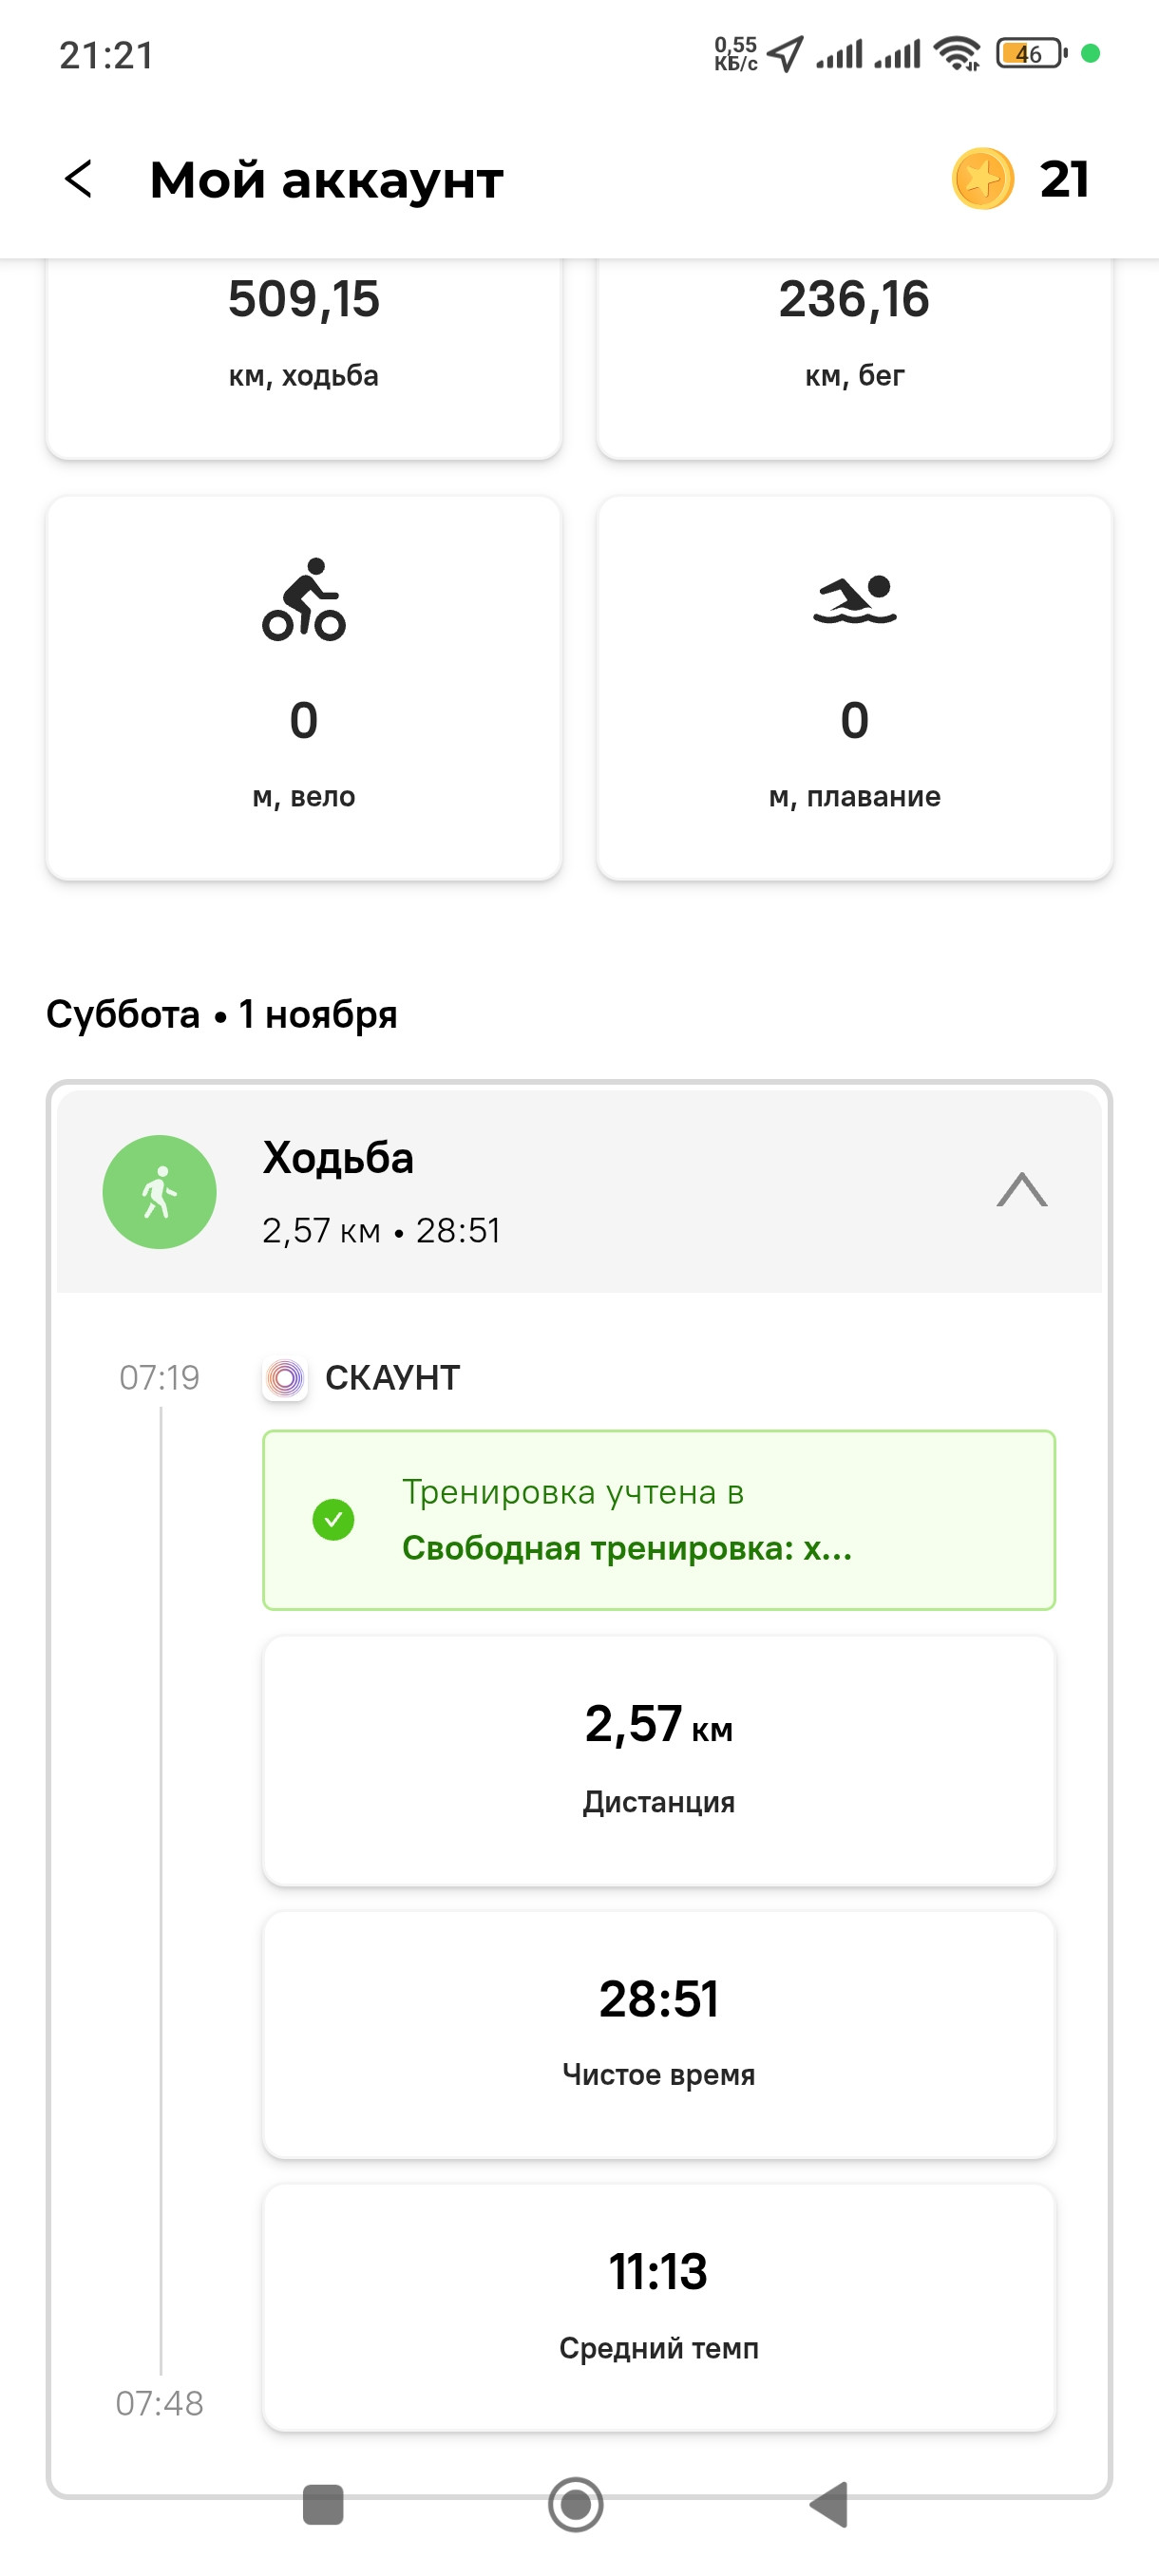This screenshot has height=2576, width=1159.
Task: Tap the green walking activity icon
Action: [160, 1191]
